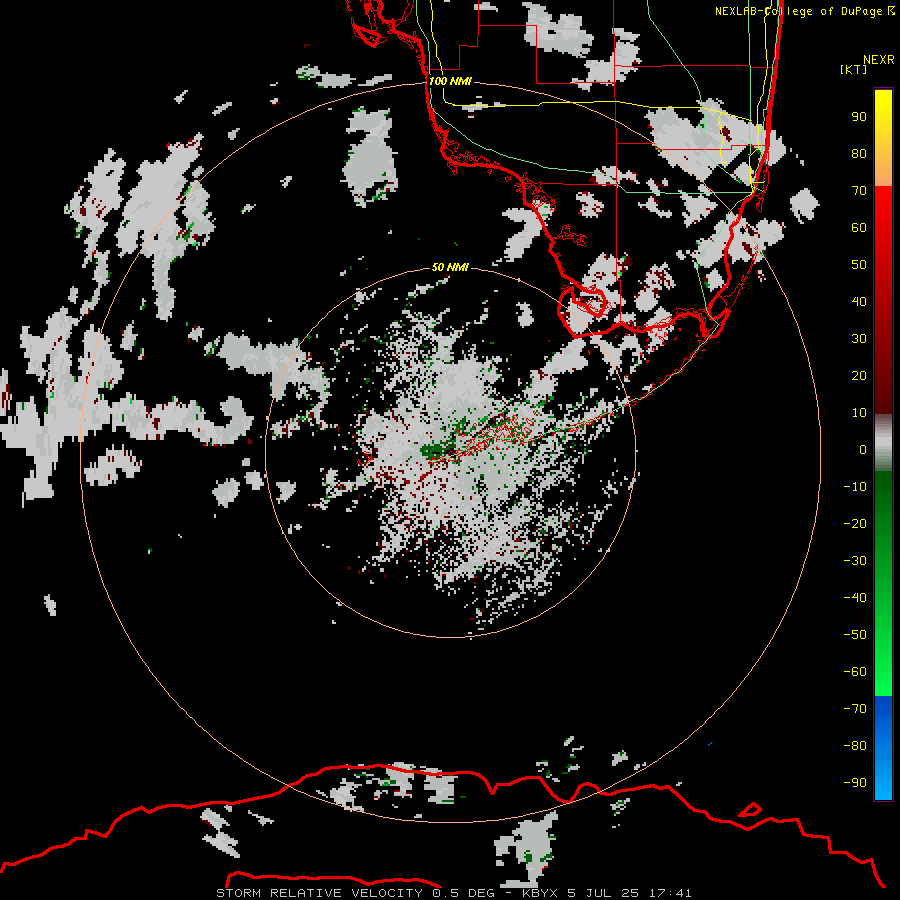Click the "KBYX" radar site identifier
Image resolution: width=900 pixels, height=900 pixels.
click(x=540, y=893)
